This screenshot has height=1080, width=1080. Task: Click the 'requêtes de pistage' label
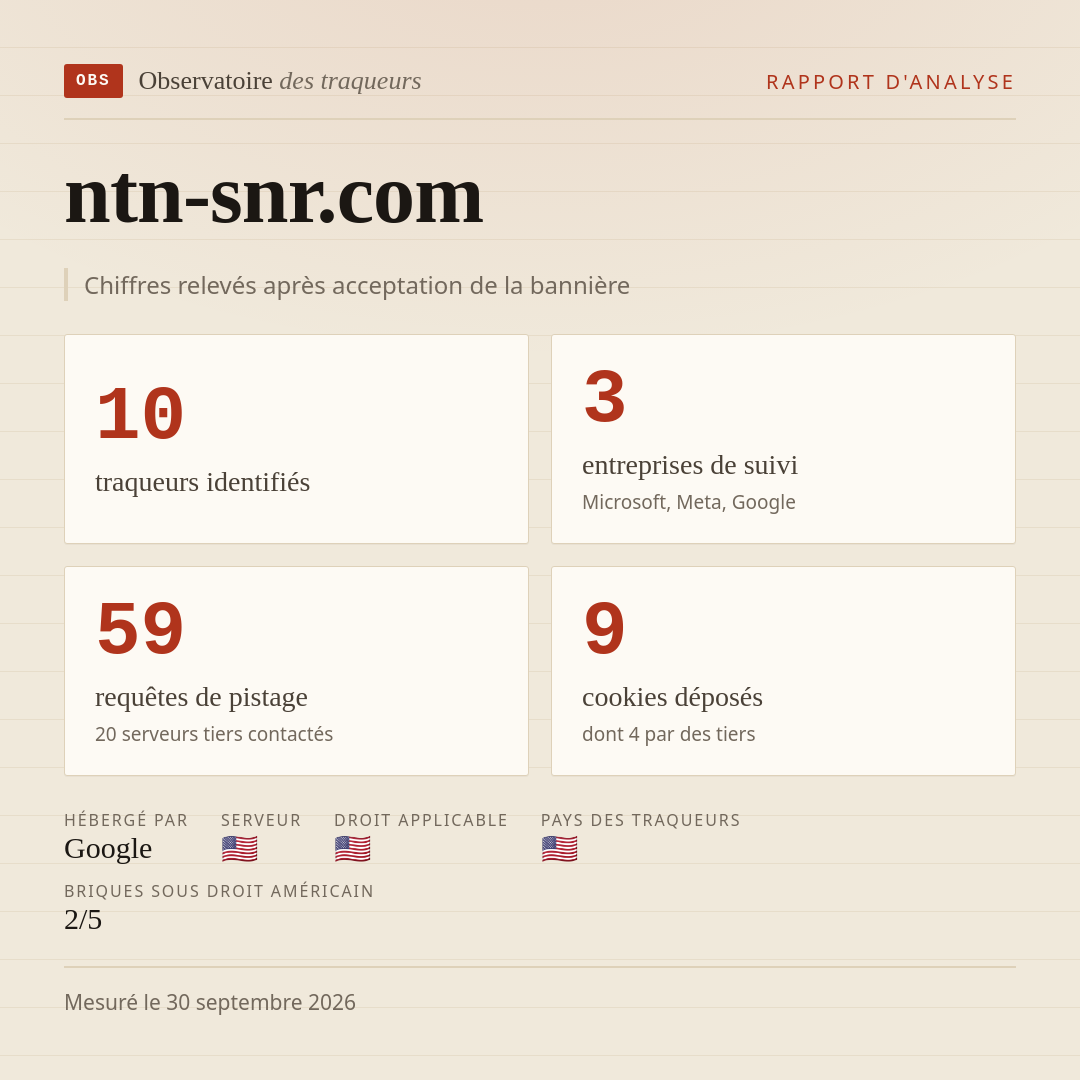point(201,697)
